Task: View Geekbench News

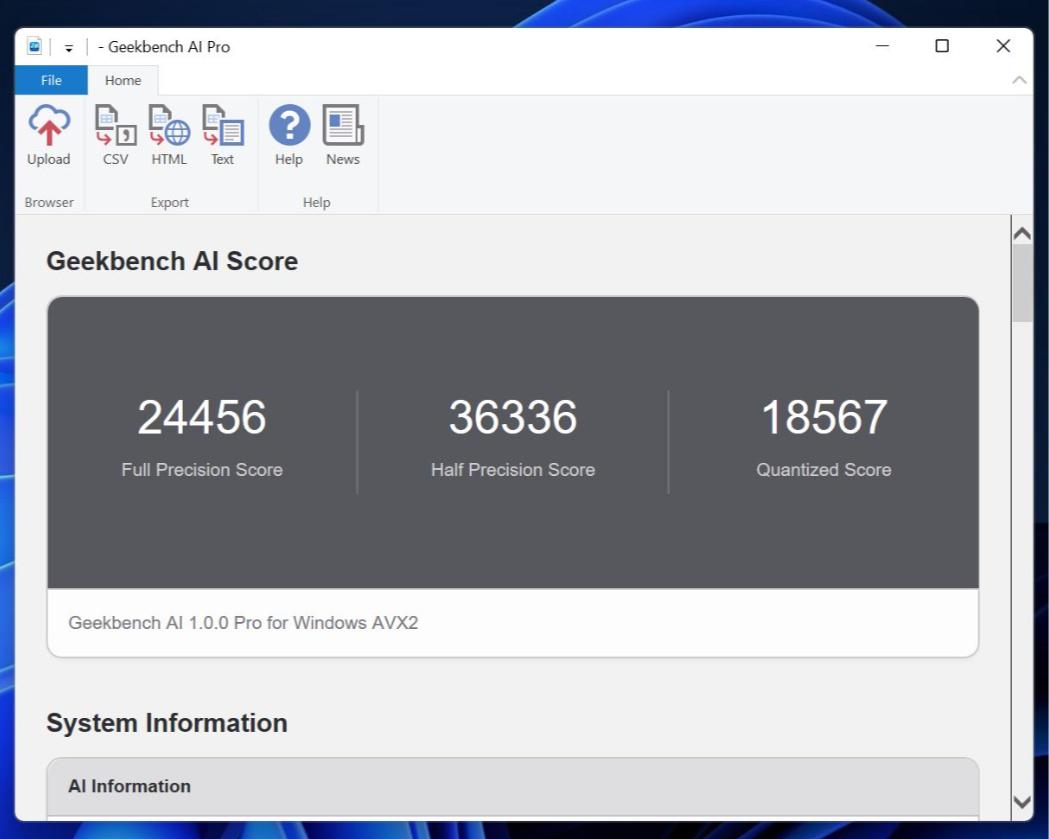Action: pyautogui.click(x=342, y=133)
